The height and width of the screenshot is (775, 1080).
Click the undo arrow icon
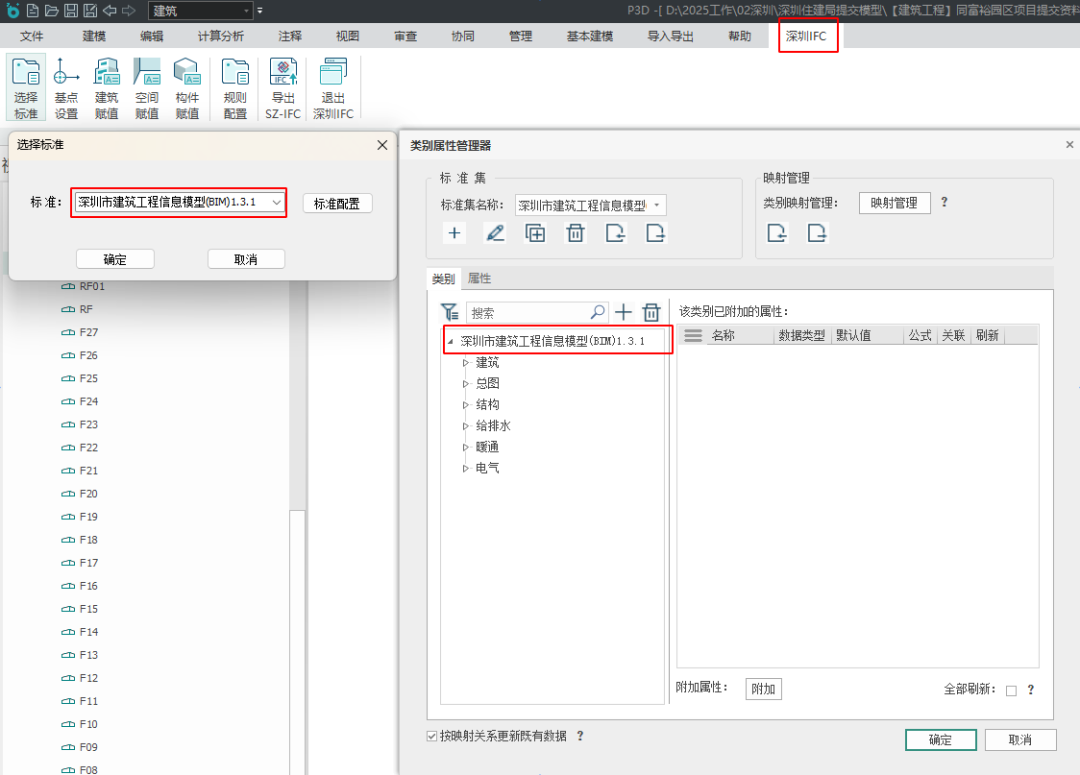[x=110, y=10]
